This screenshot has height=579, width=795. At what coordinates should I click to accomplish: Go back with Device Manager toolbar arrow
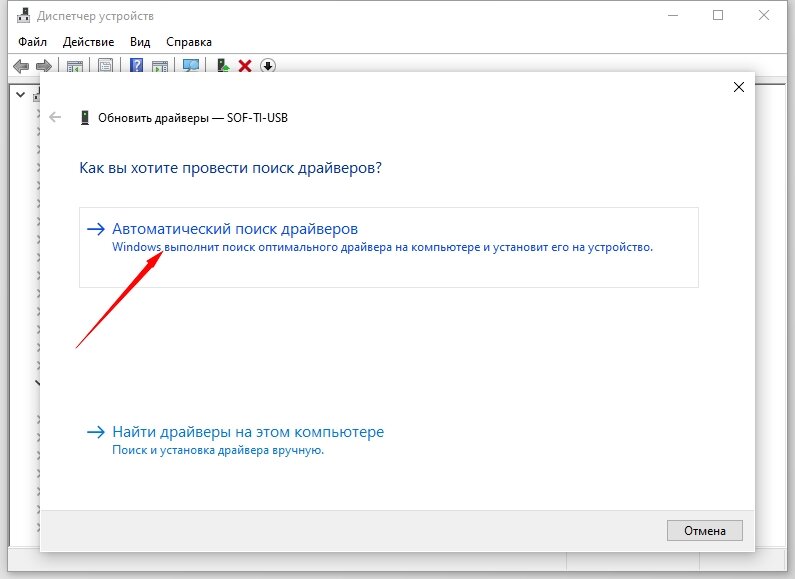pos(21,65)
